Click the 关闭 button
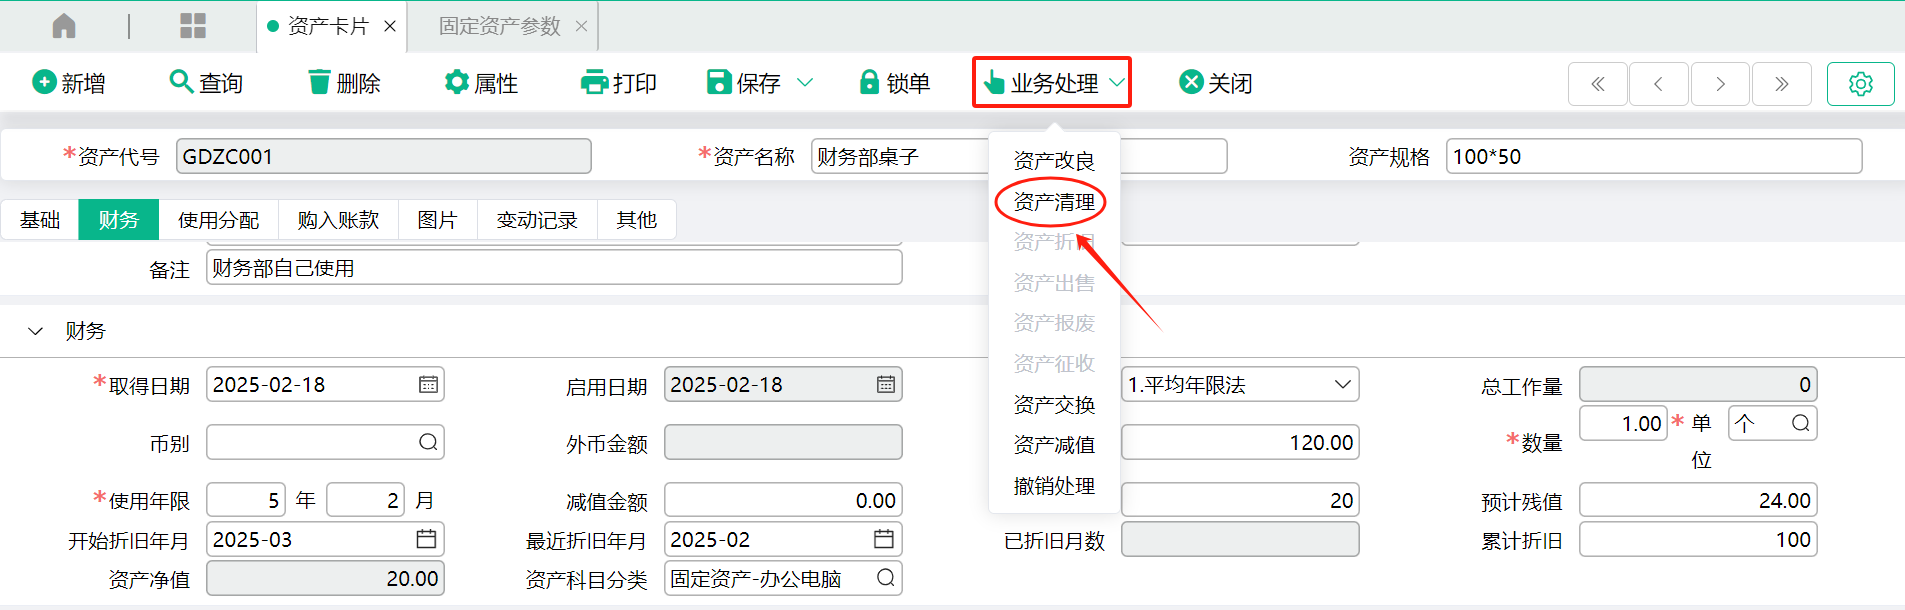Viewport: 1905px width, 610px height. (x=1215, y=83)
